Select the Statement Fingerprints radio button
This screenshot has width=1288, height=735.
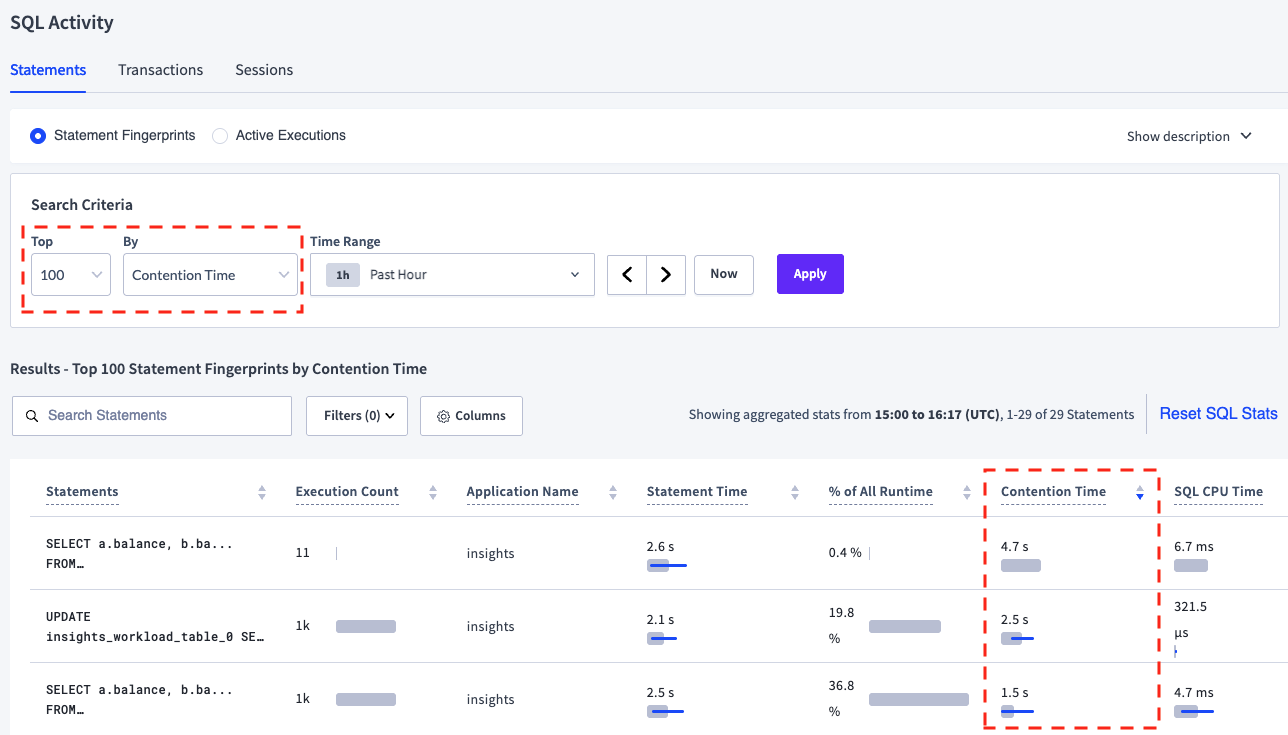point(37,135)
